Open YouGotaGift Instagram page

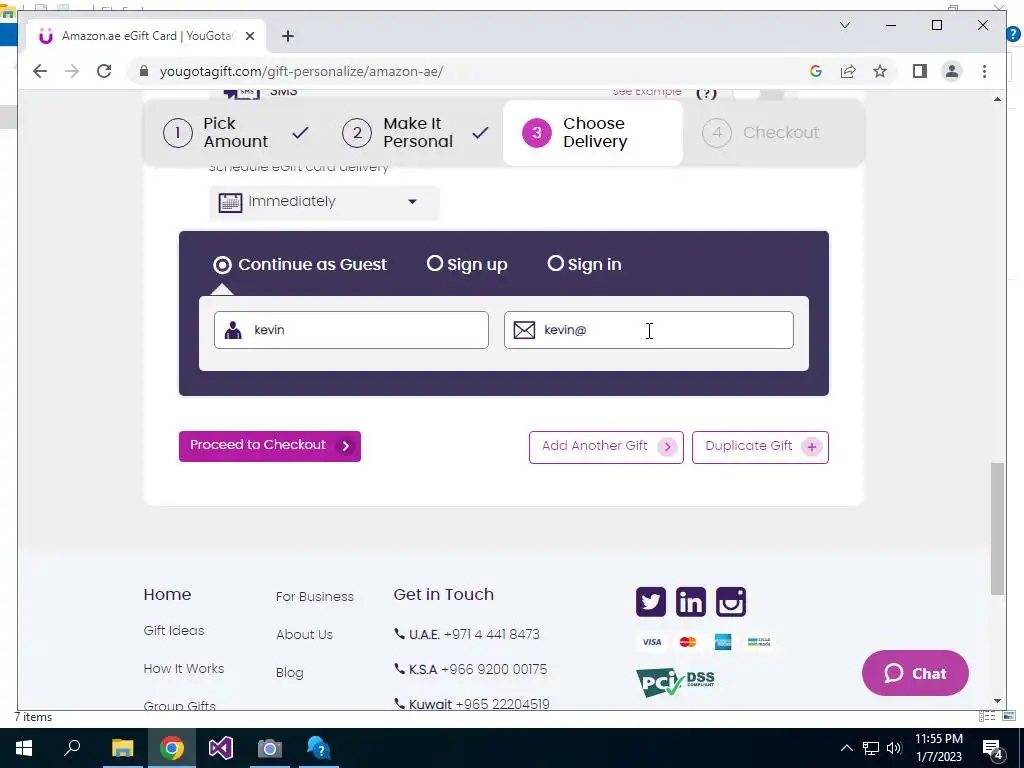point(731,601)
